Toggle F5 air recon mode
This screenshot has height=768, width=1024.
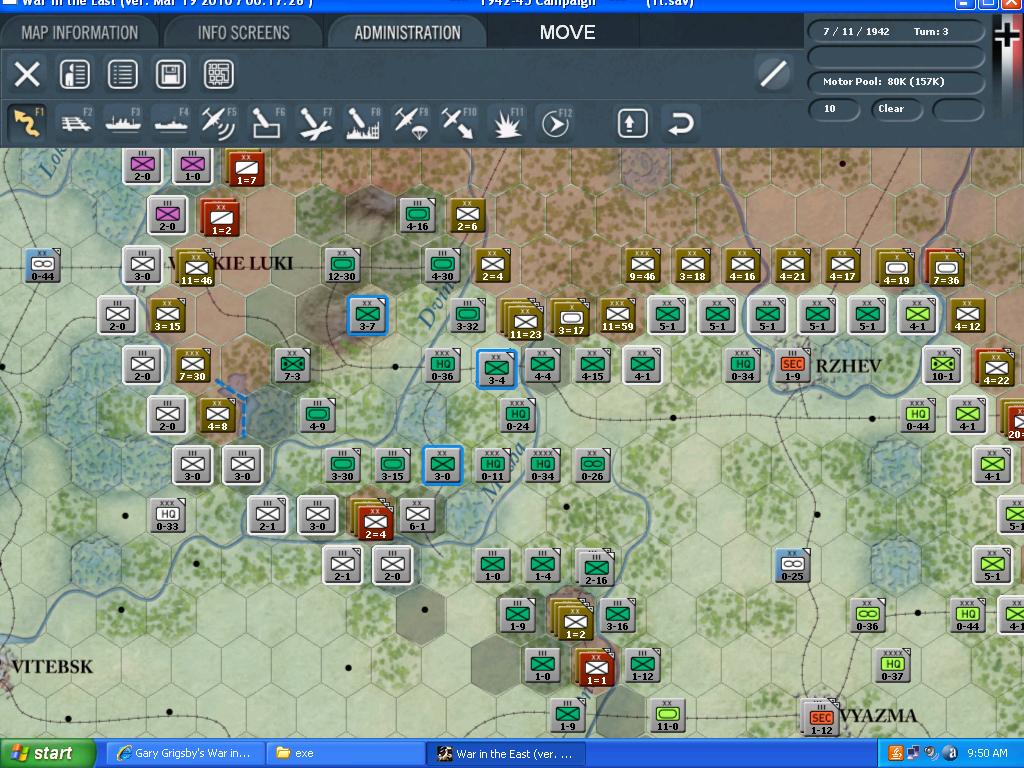(x=219, y=123)
